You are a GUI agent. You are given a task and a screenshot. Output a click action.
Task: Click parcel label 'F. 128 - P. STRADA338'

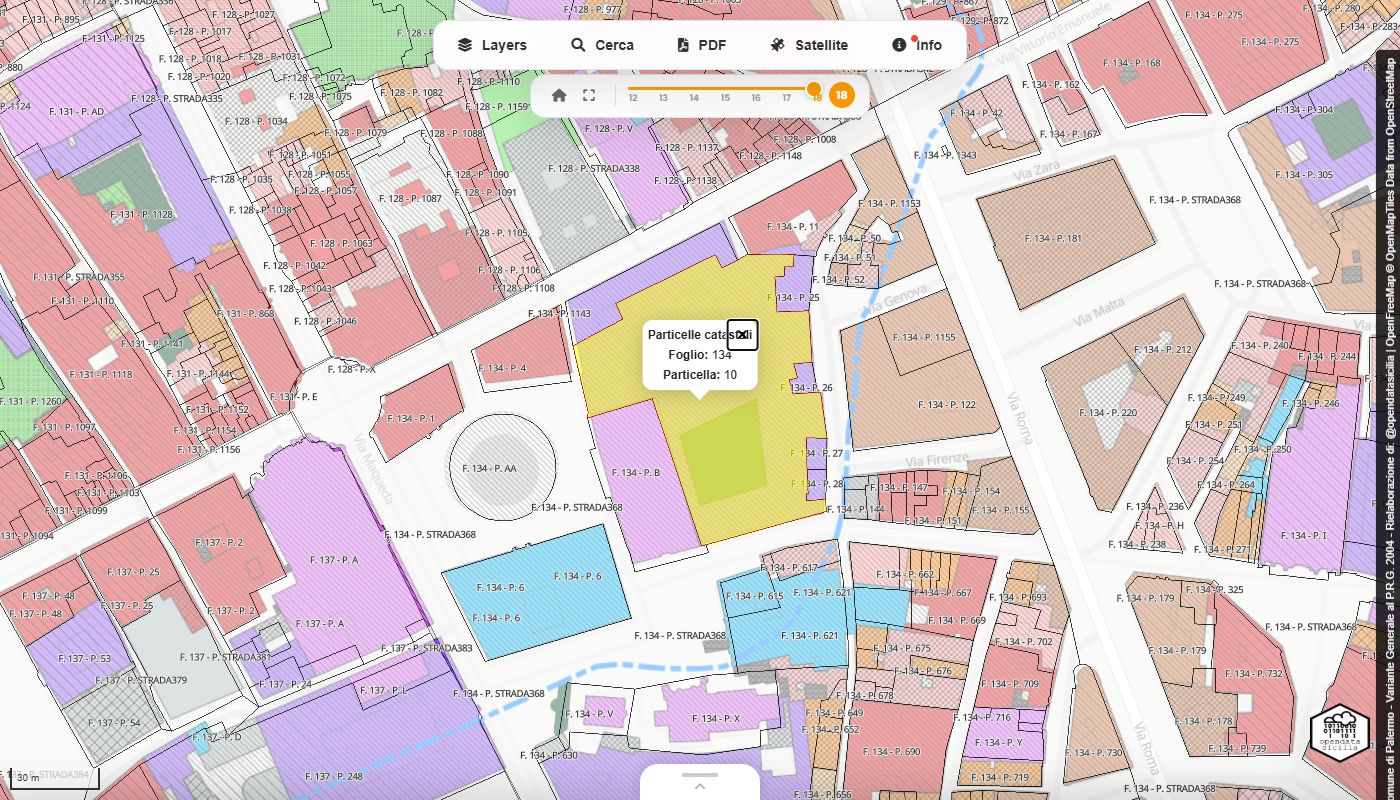coord(593,168)
